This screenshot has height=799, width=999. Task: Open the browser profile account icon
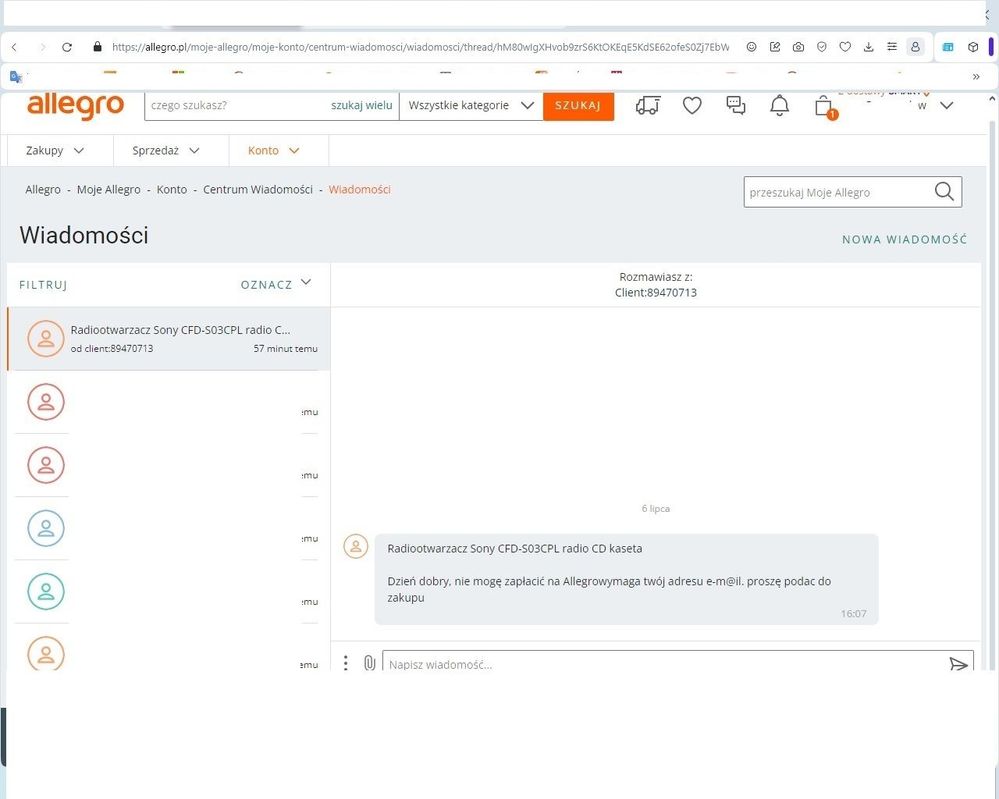pyautogui.click(x=916, y=47)
